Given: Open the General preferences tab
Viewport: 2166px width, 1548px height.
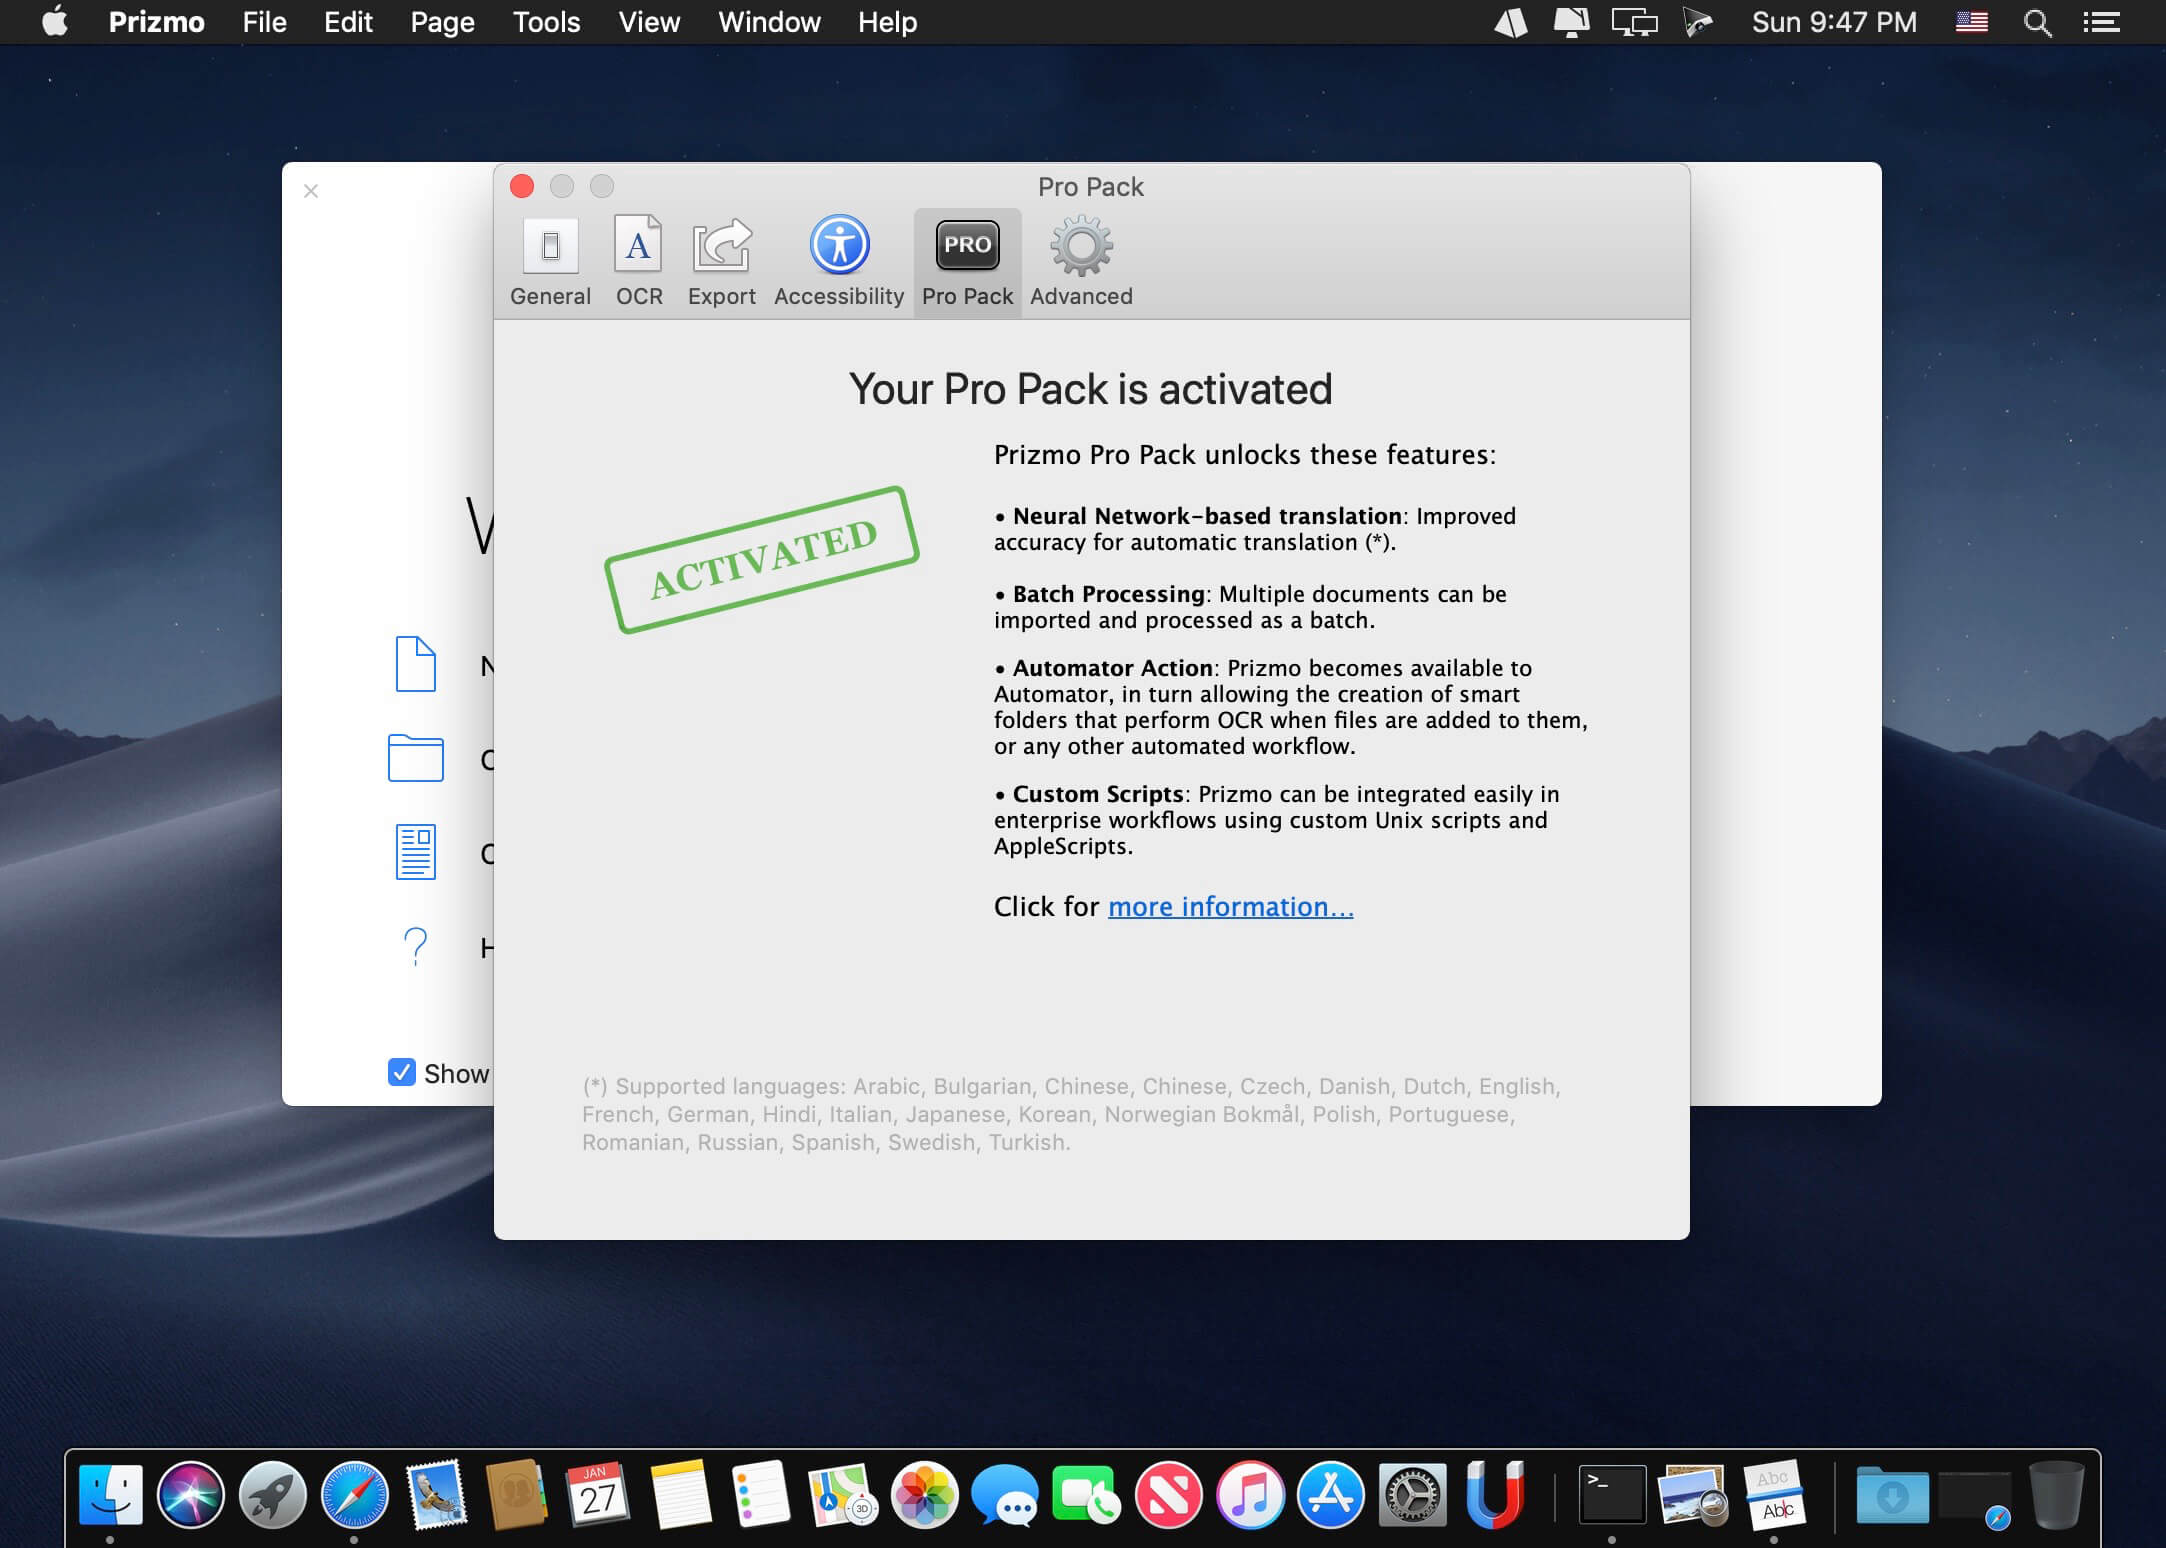Looking at the screenshot, I should (x=550, y=262).
